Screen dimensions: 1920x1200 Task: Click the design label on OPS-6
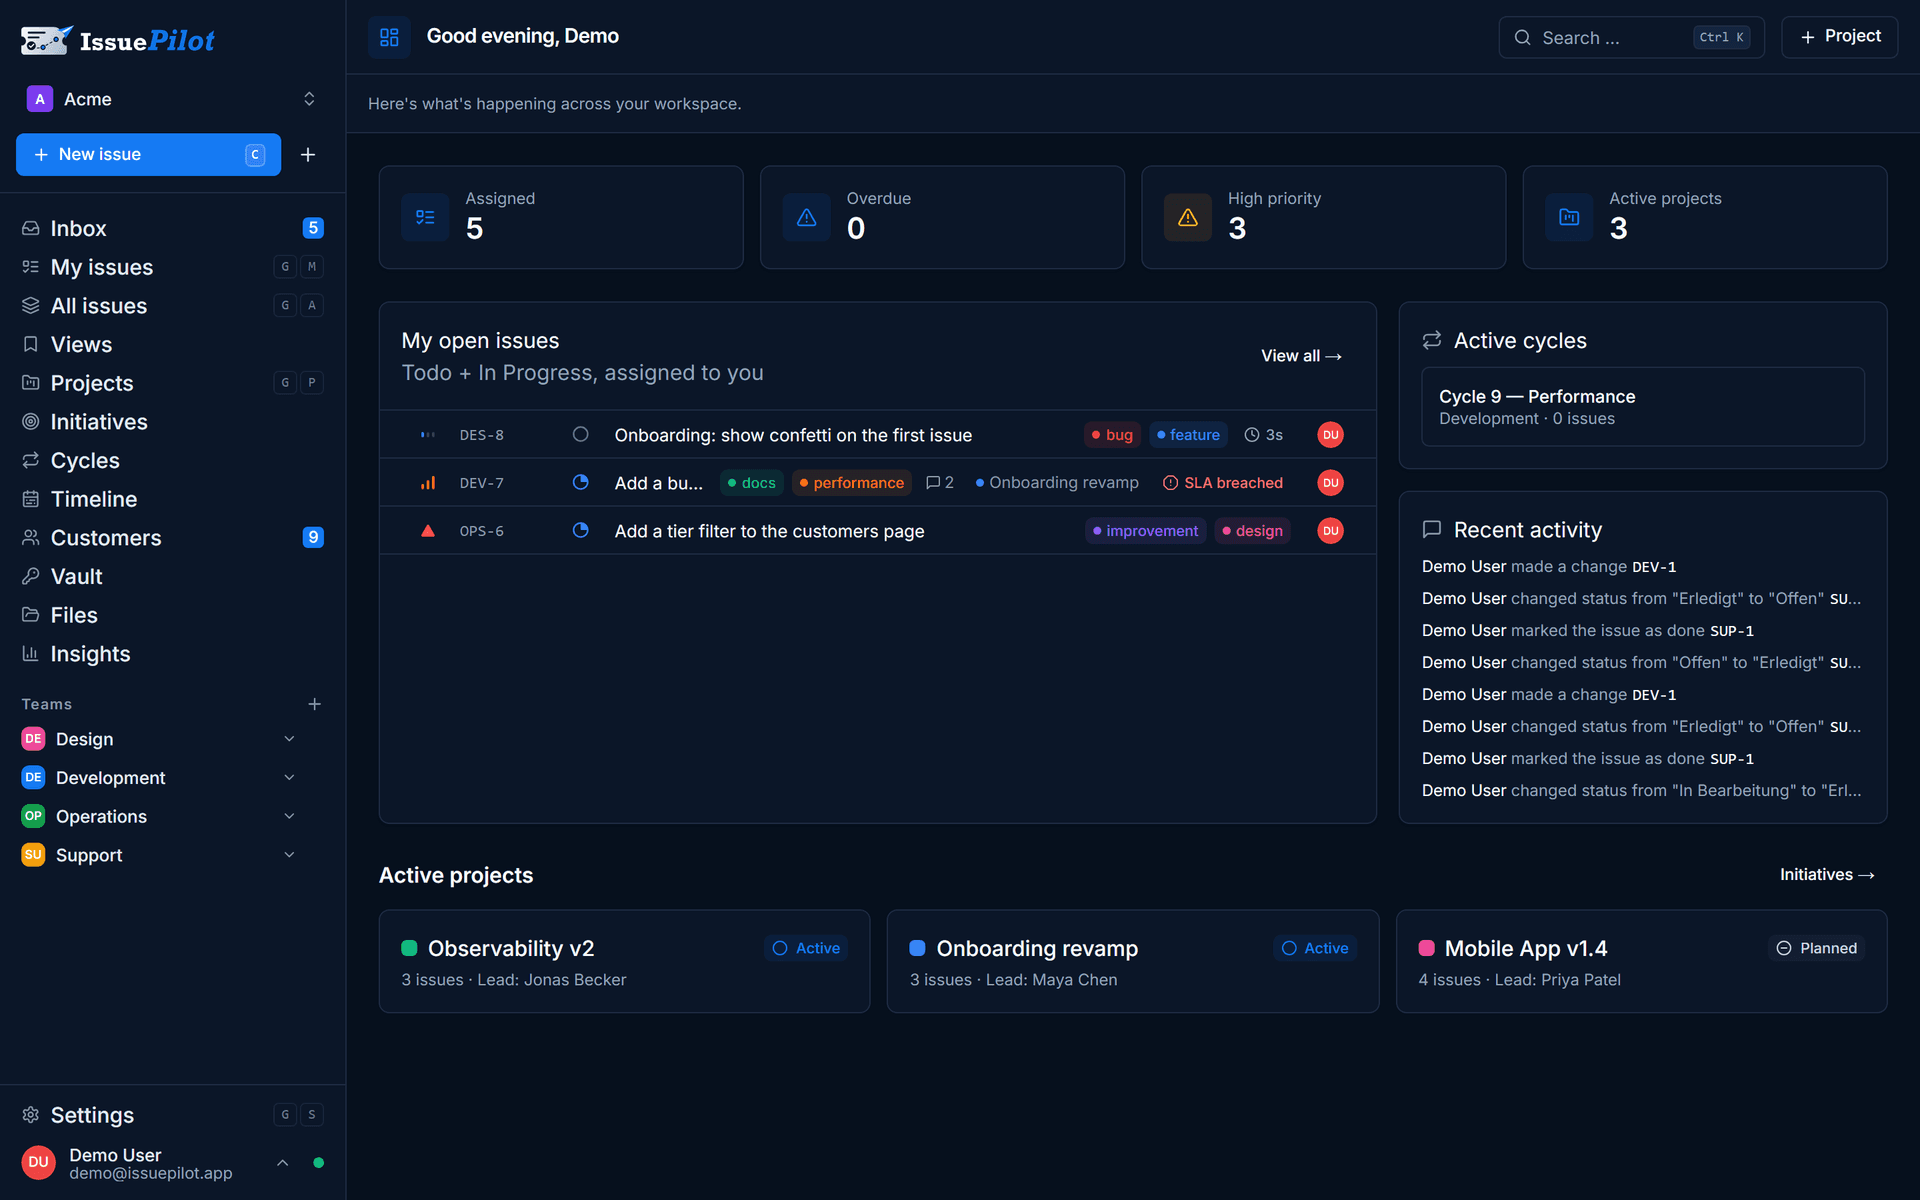(1252, 530)
